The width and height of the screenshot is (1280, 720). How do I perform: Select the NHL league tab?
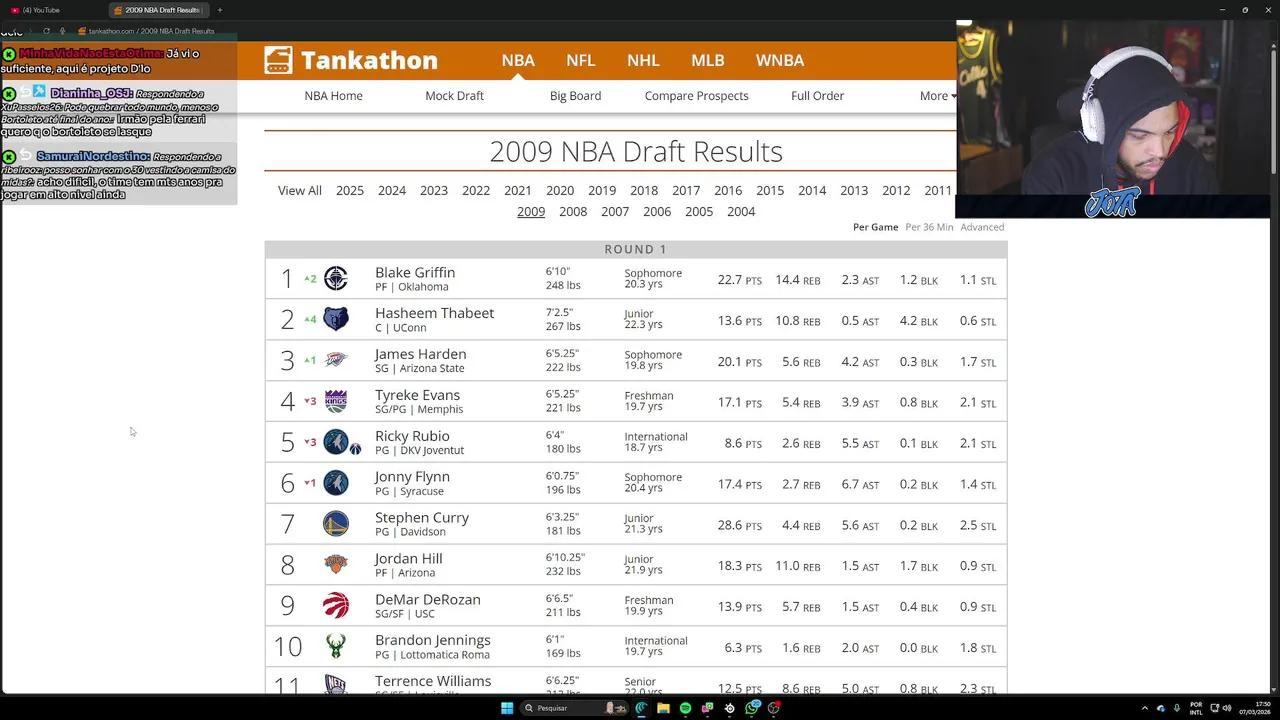point(643,60)
